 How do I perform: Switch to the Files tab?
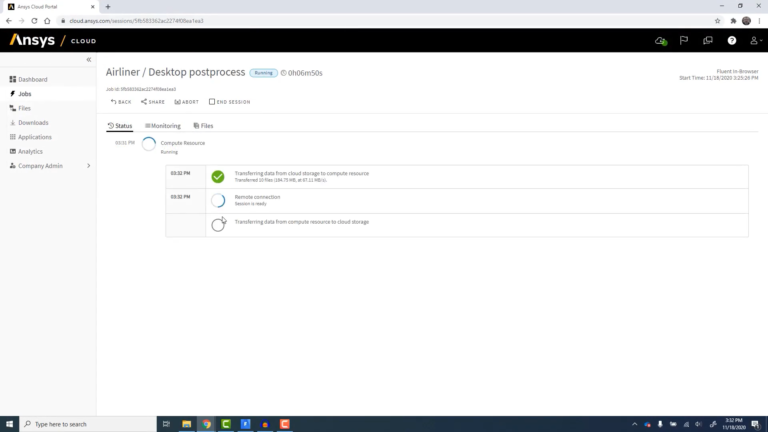(203, 126)
